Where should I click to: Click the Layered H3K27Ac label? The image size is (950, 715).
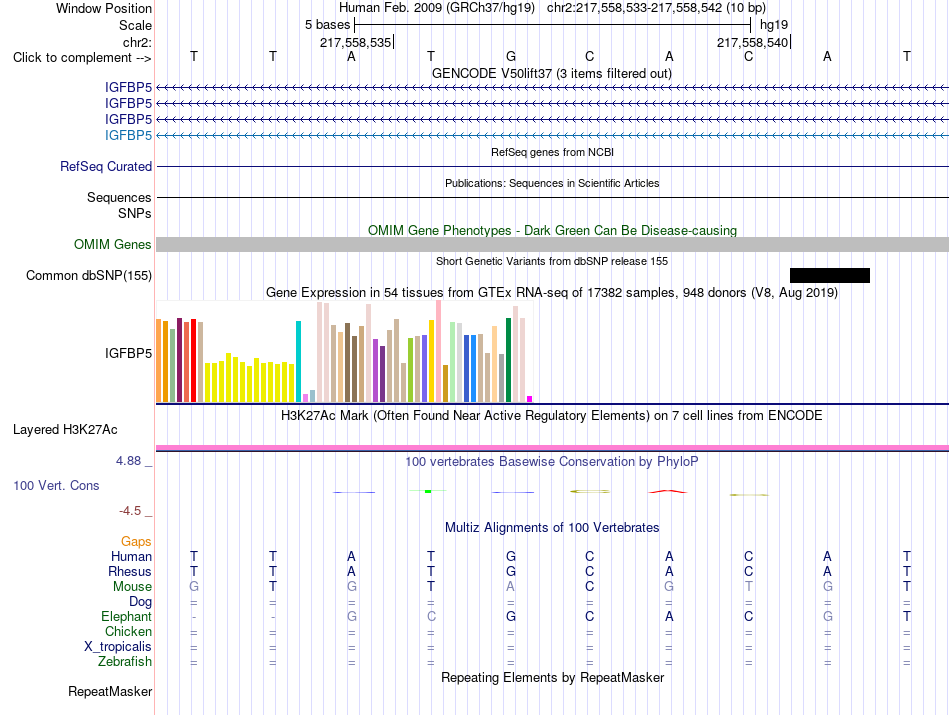[x=65, y=430]
